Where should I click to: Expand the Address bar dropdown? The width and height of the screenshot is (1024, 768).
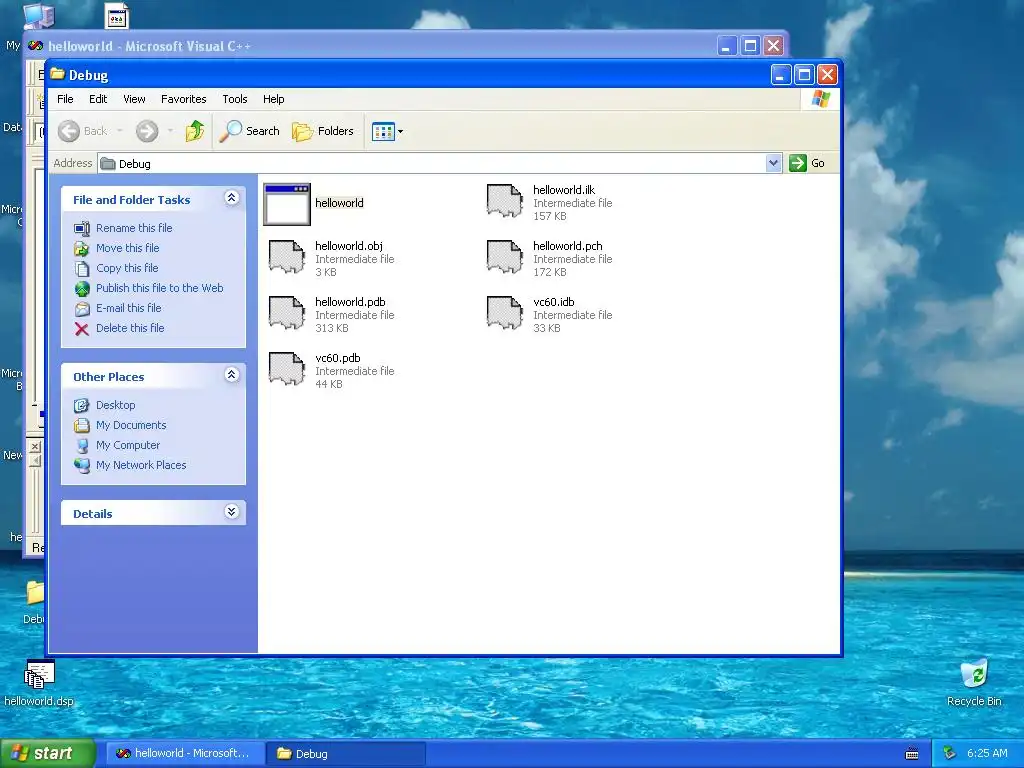[x=773, y=163]
